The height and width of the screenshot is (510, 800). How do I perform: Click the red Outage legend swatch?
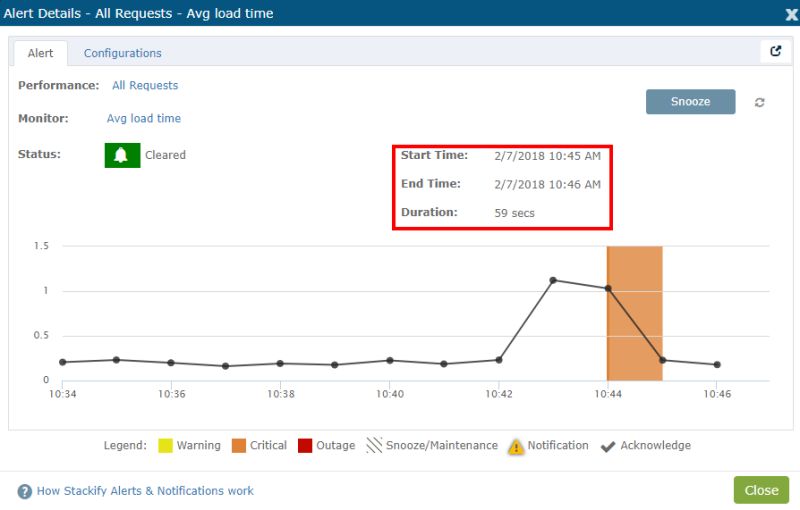(305, 446)
